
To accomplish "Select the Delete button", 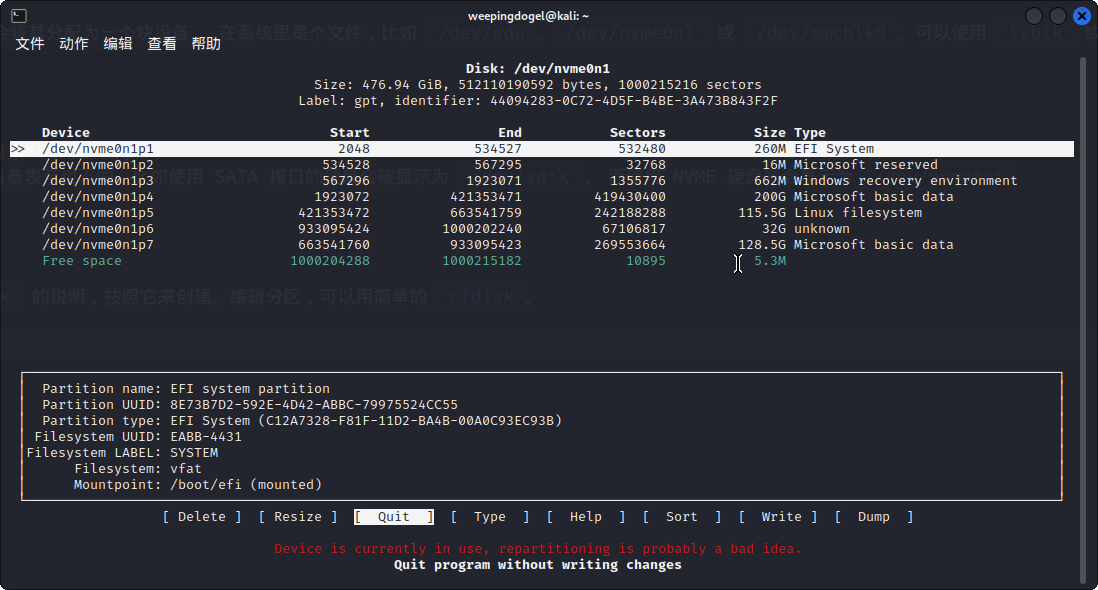I will coord(202,517).
